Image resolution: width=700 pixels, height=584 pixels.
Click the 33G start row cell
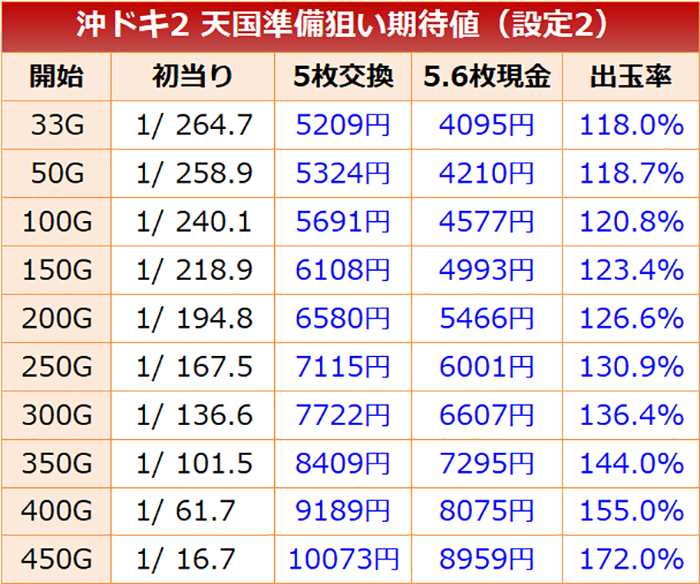pos(57,125)
